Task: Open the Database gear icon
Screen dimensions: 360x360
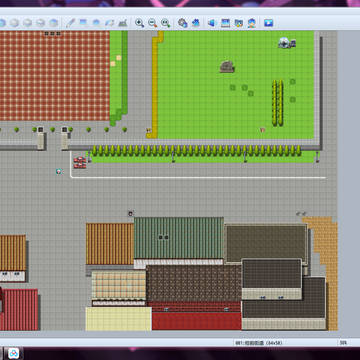Action: point(182,23)
